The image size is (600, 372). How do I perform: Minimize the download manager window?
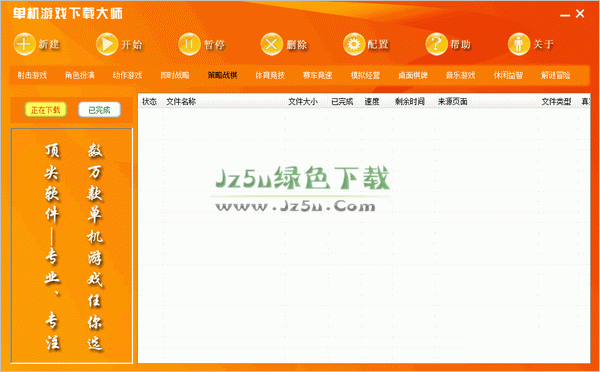[565, 15]
